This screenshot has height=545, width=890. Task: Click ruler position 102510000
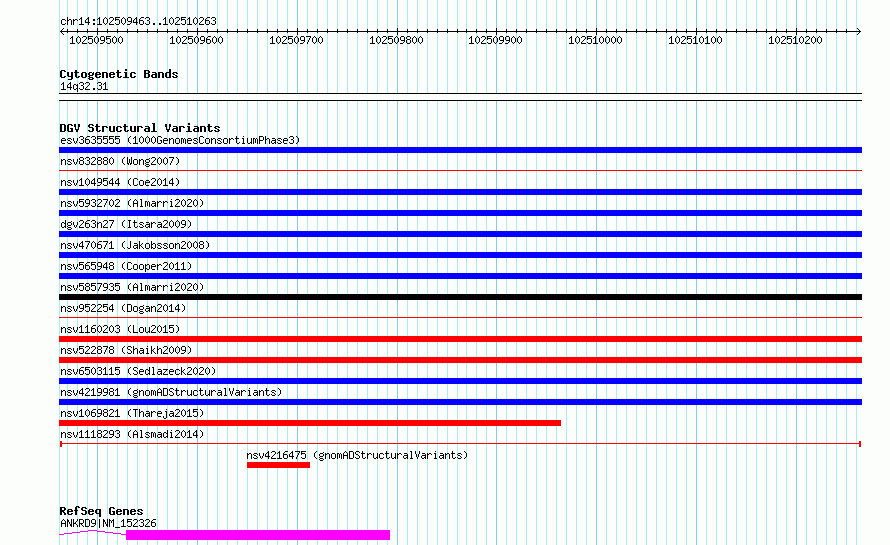[595, 40]
